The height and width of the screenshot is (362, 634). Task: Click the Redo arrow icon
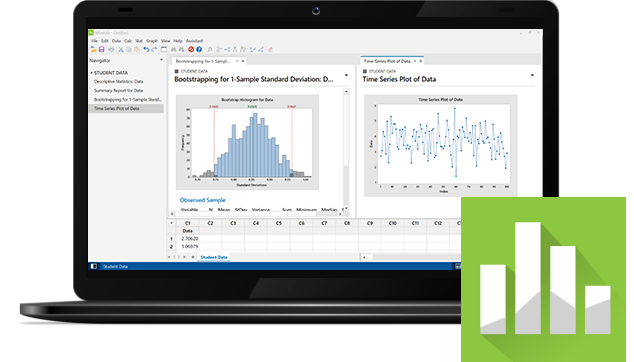(x=154, y=49)
